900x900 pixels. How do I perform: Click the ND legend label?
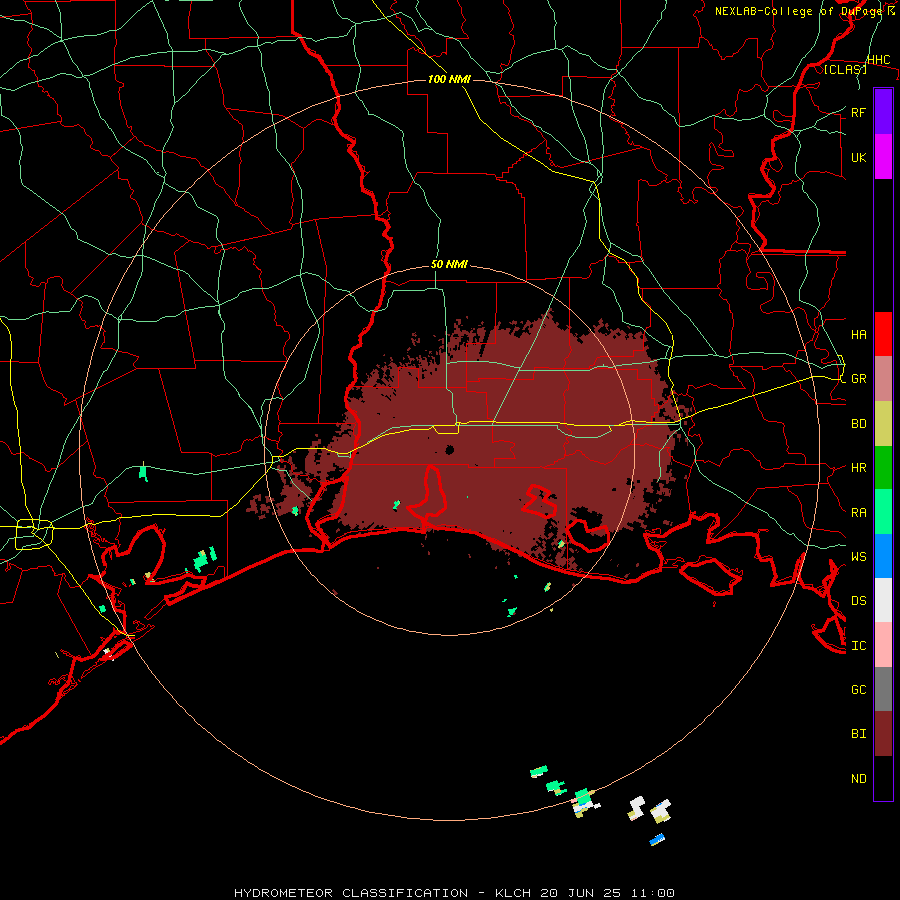[x=858, y=778]
